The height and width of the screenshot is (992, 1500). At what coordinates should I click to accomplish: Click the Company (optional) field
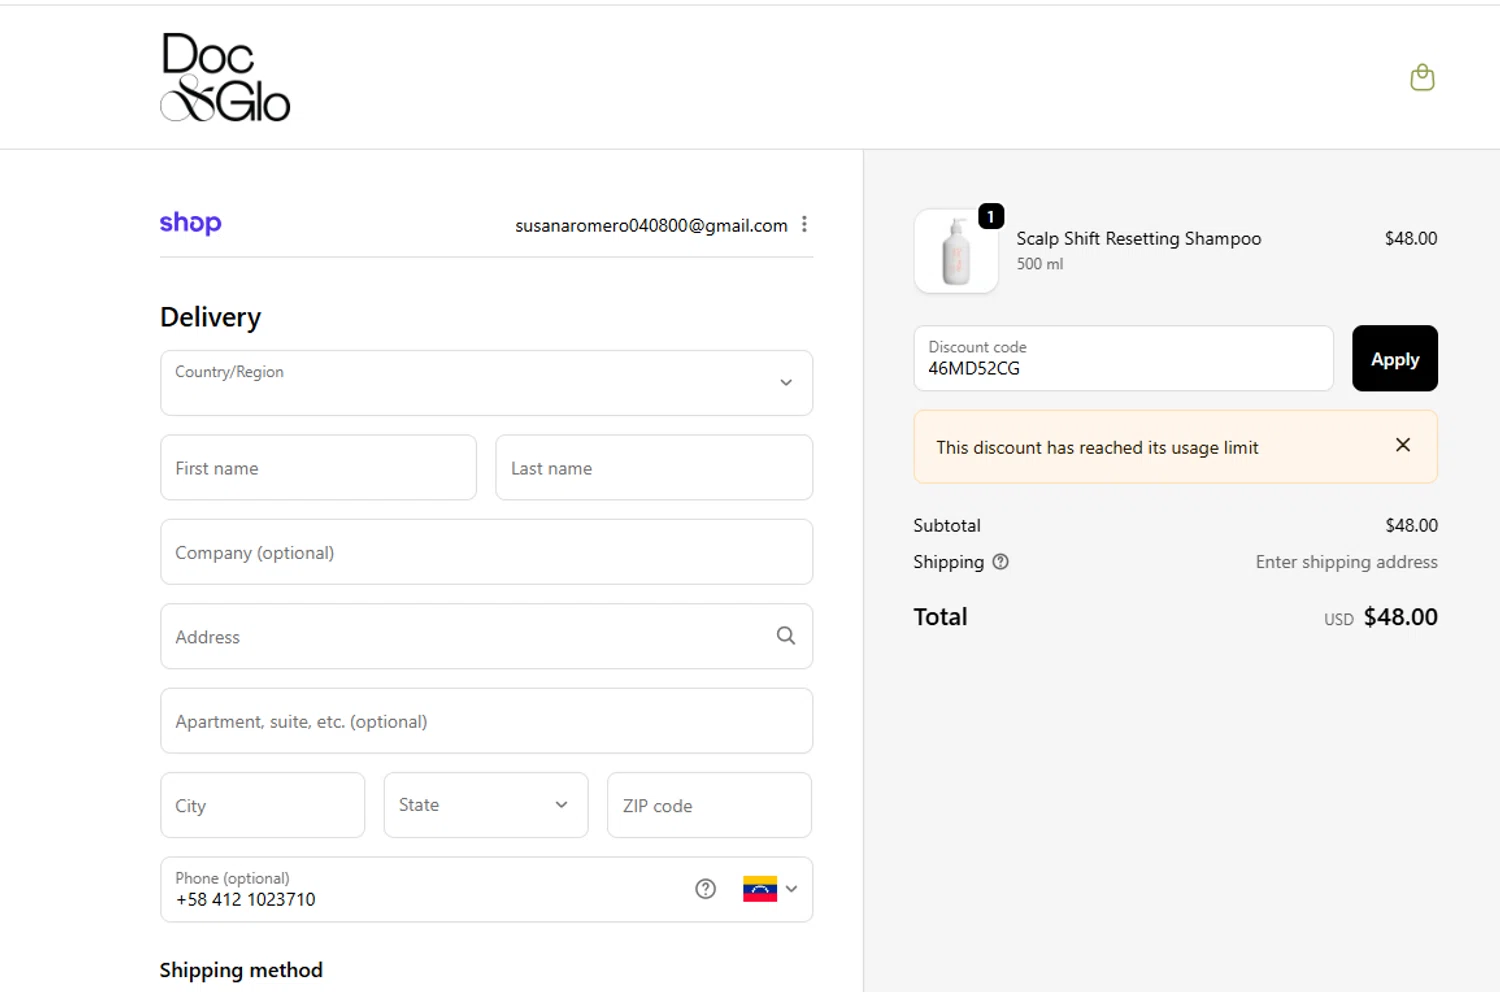[486, 552]
